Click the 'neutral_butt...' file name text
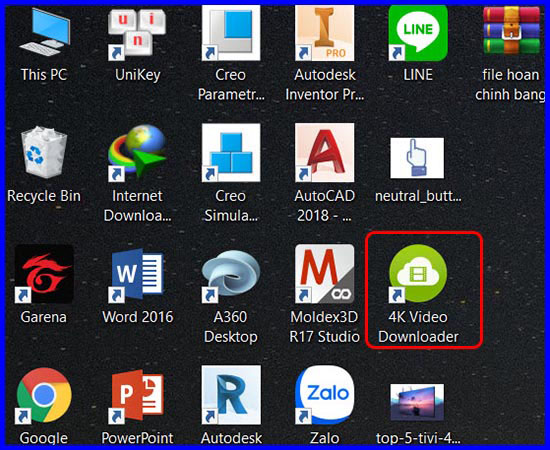 (x=418, y=196)
